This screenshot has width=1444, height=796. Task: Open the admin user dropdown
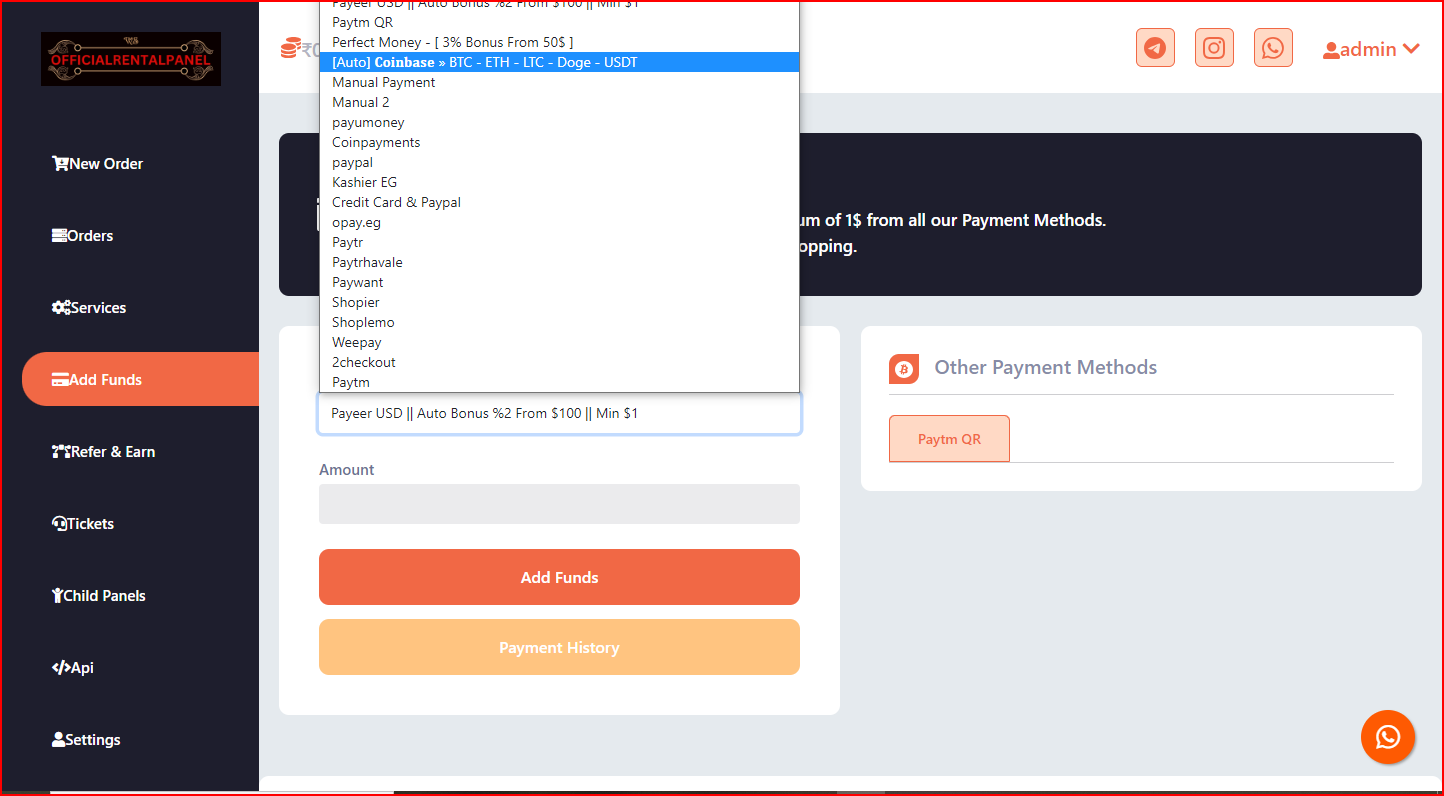tap(1370, 49)
